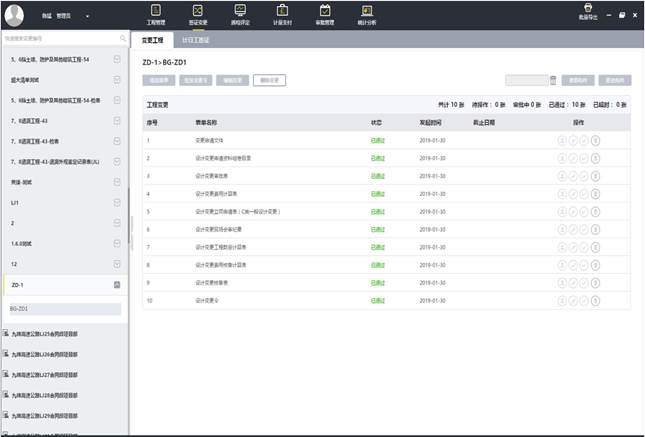Click the last action icon in row 1
This screenshot has width=645, height=437.
(x=596, y=141)
